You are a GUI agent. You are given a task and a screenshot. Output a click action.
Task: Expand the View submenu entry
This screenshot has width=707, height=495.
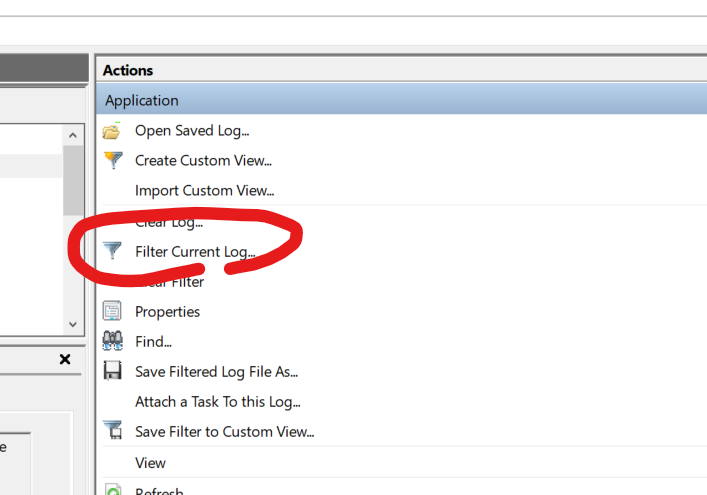click(x=150, y=463)
